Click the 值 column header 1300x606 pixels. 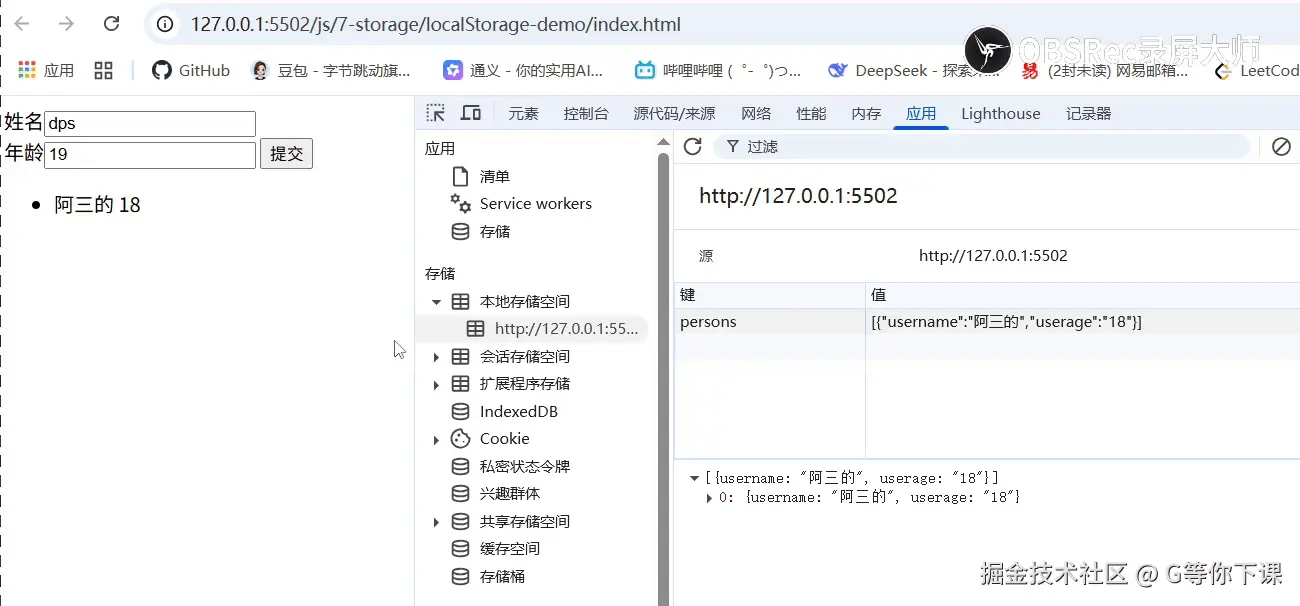[1083, 295]
